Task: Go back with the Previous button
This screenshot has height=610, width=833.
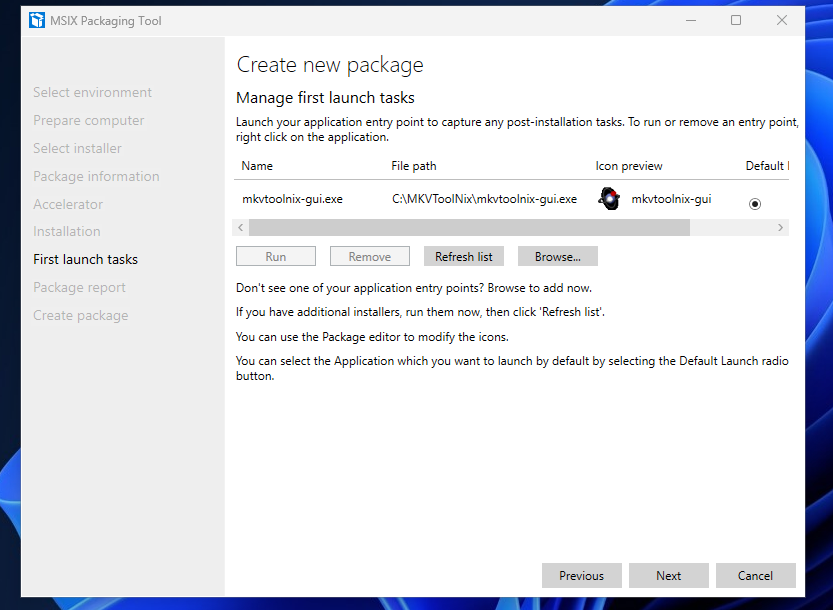Action: click(582, 575)
